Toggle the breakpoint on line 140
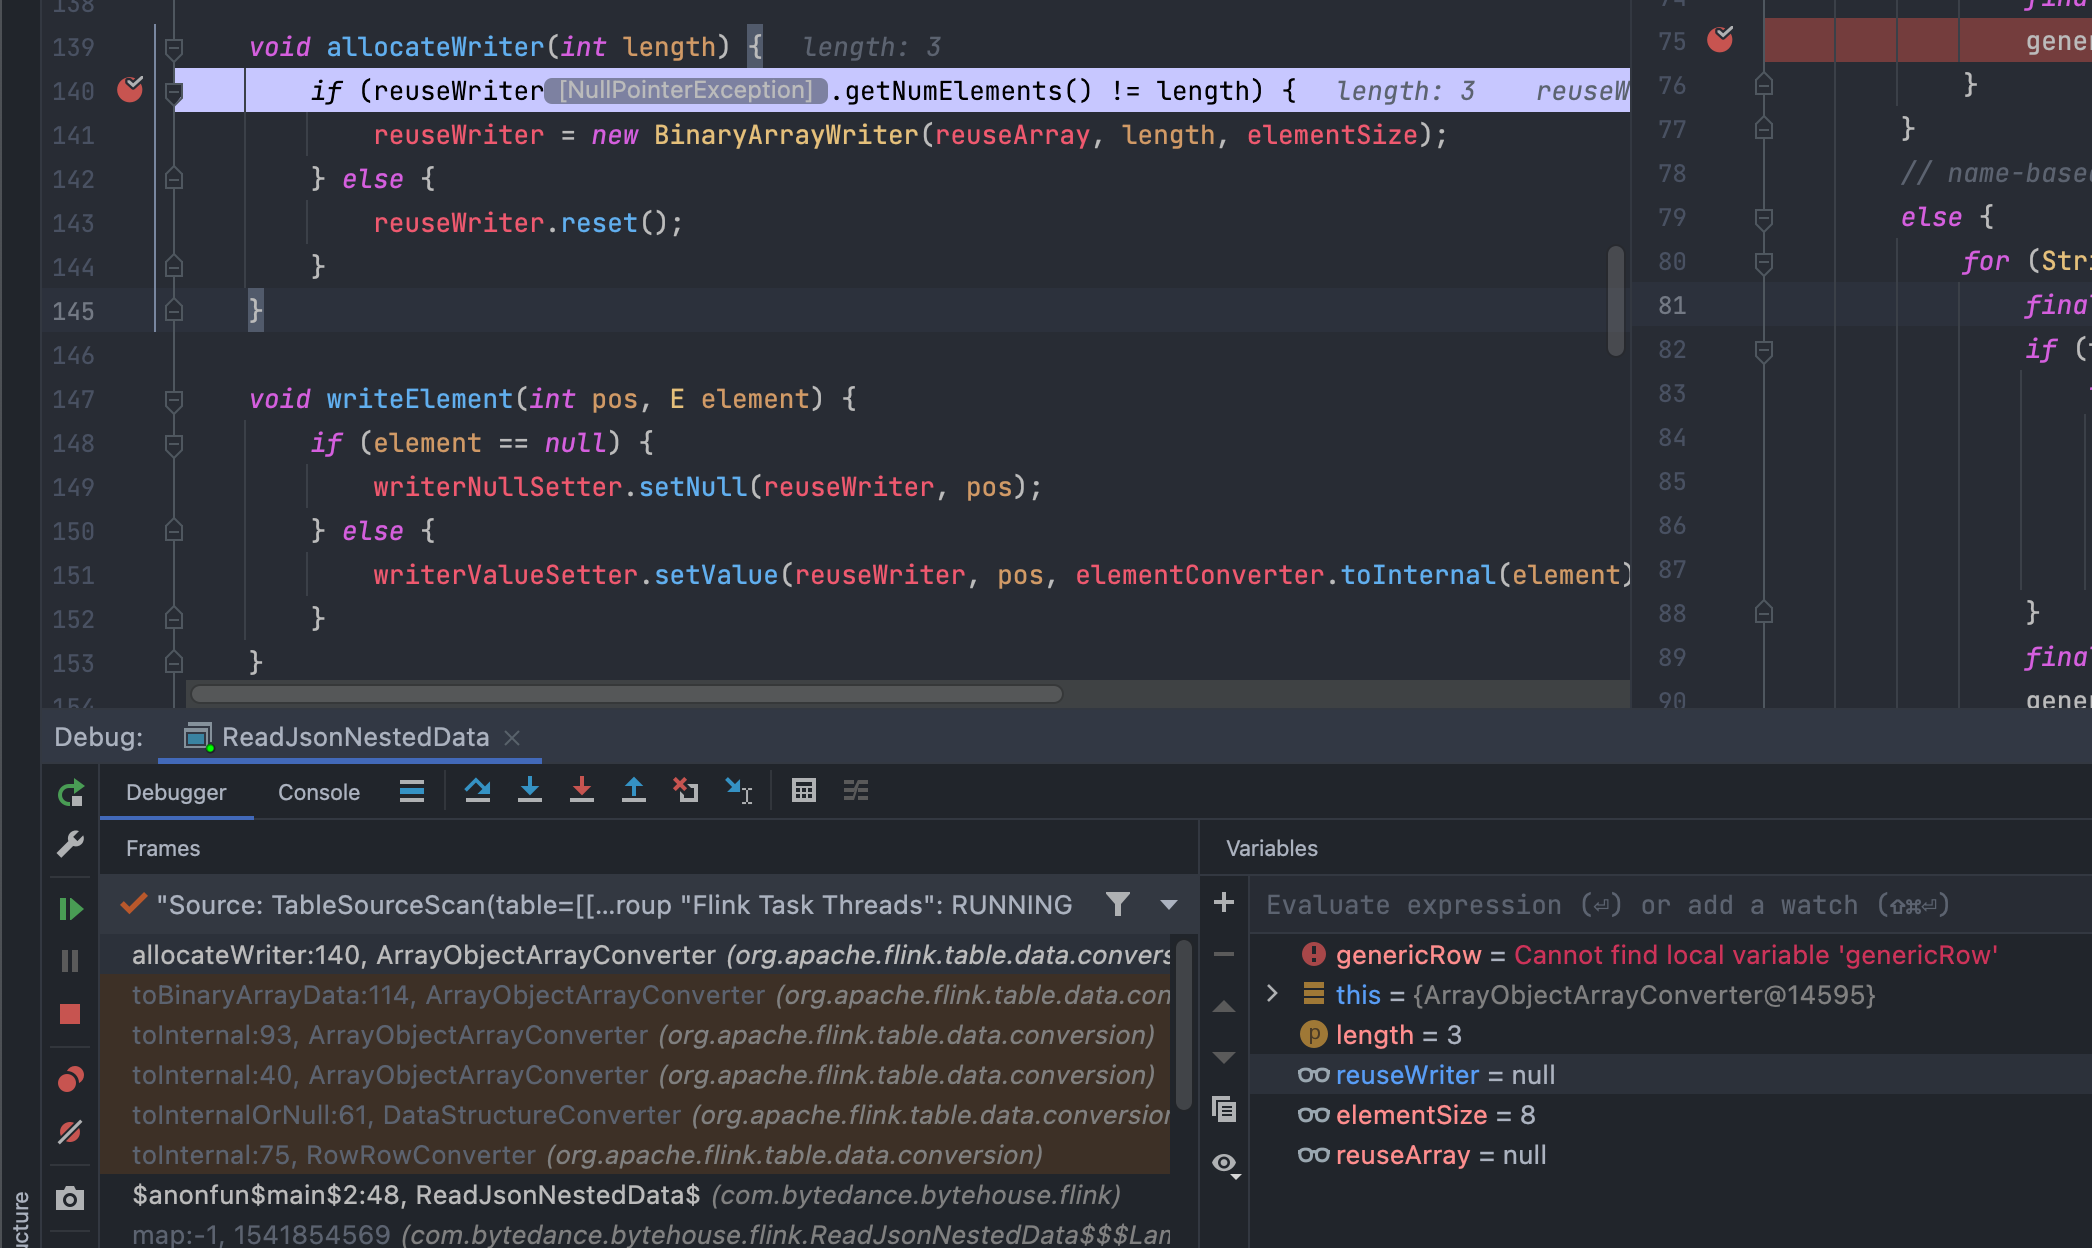 pos(130,90)
